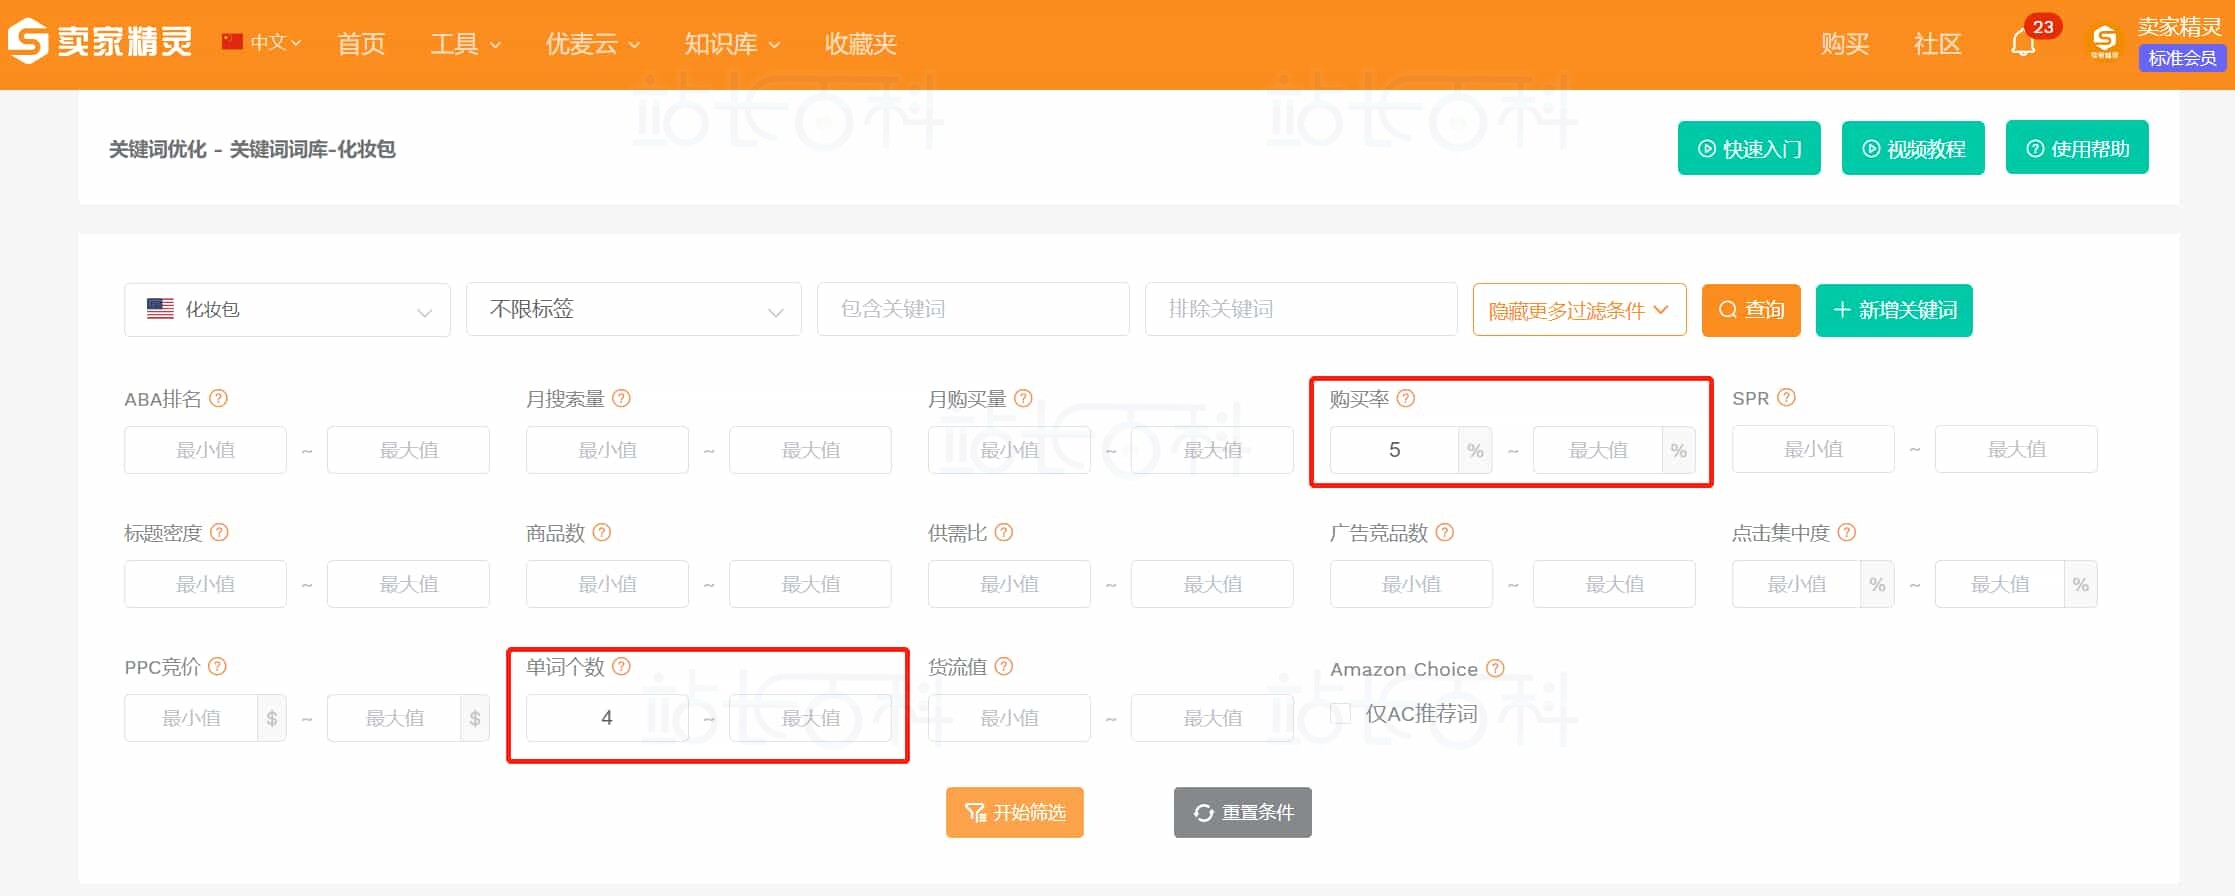Focus the 月购买量 最小值 field
The width and height of the screenshot is (2235, 896).
click(x=1009, y=450)
